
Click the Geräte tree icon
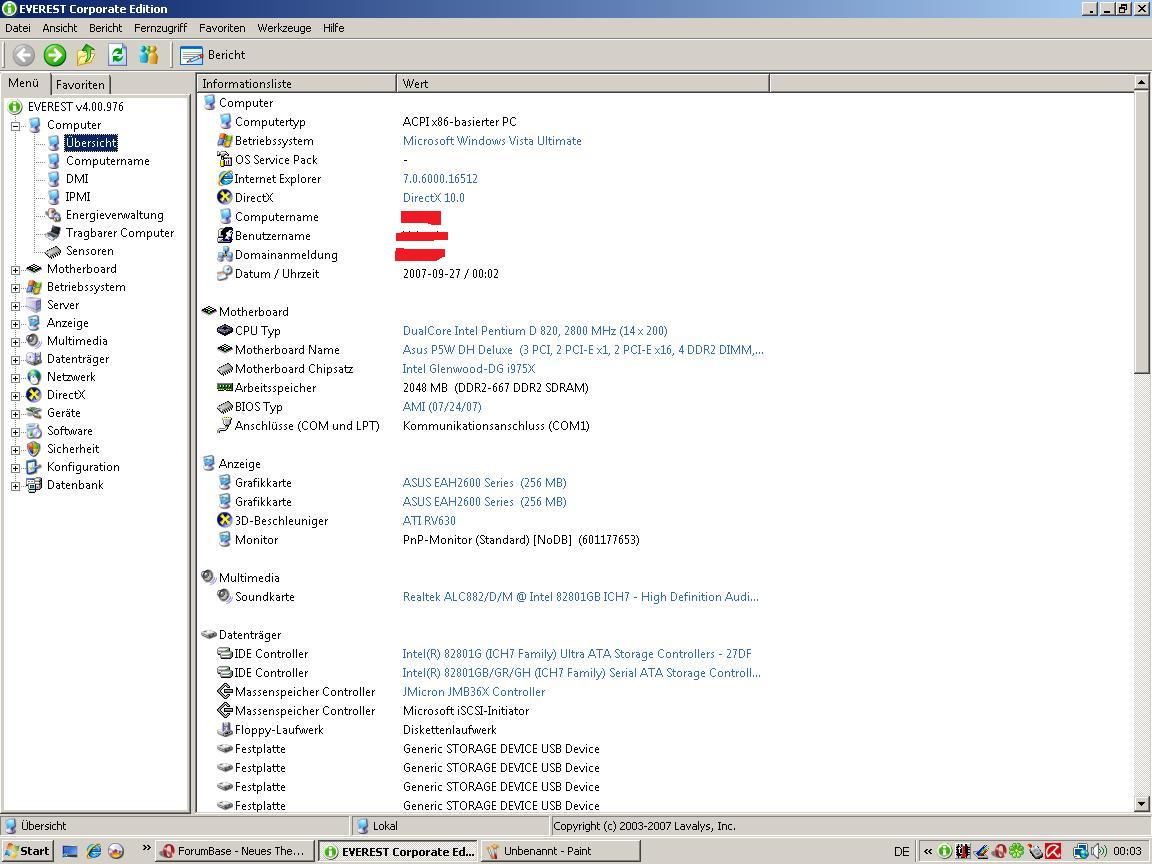tap(34, 413)
